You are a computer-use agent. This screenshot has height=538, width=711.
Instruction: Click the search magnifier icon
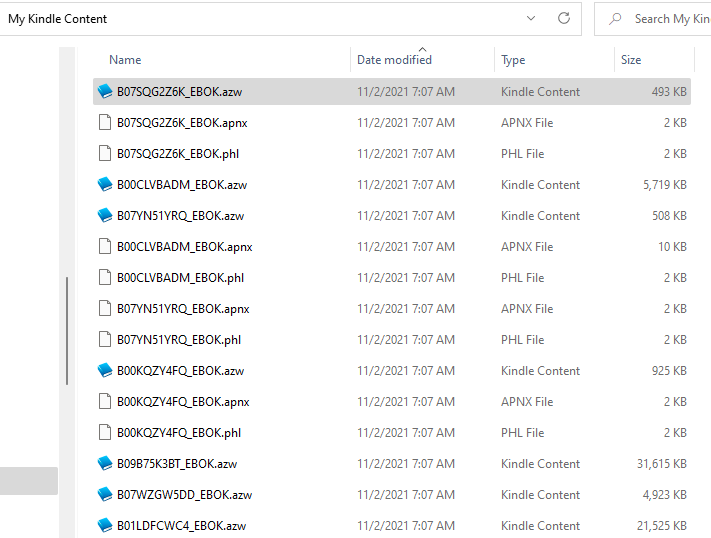click(x=615, y=19)
